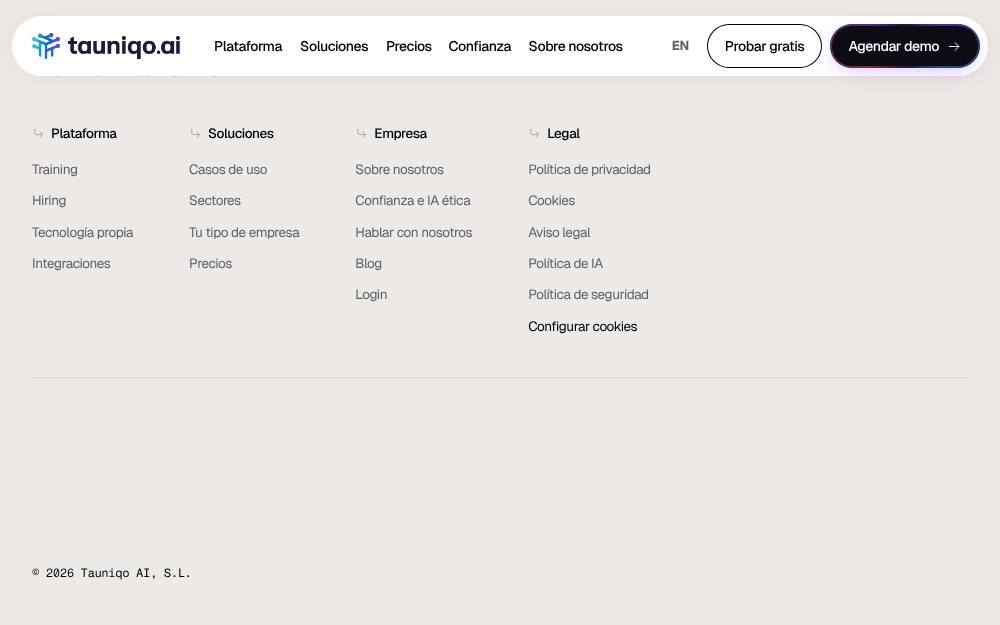Switch language to EN

click(x=680, y=46)
